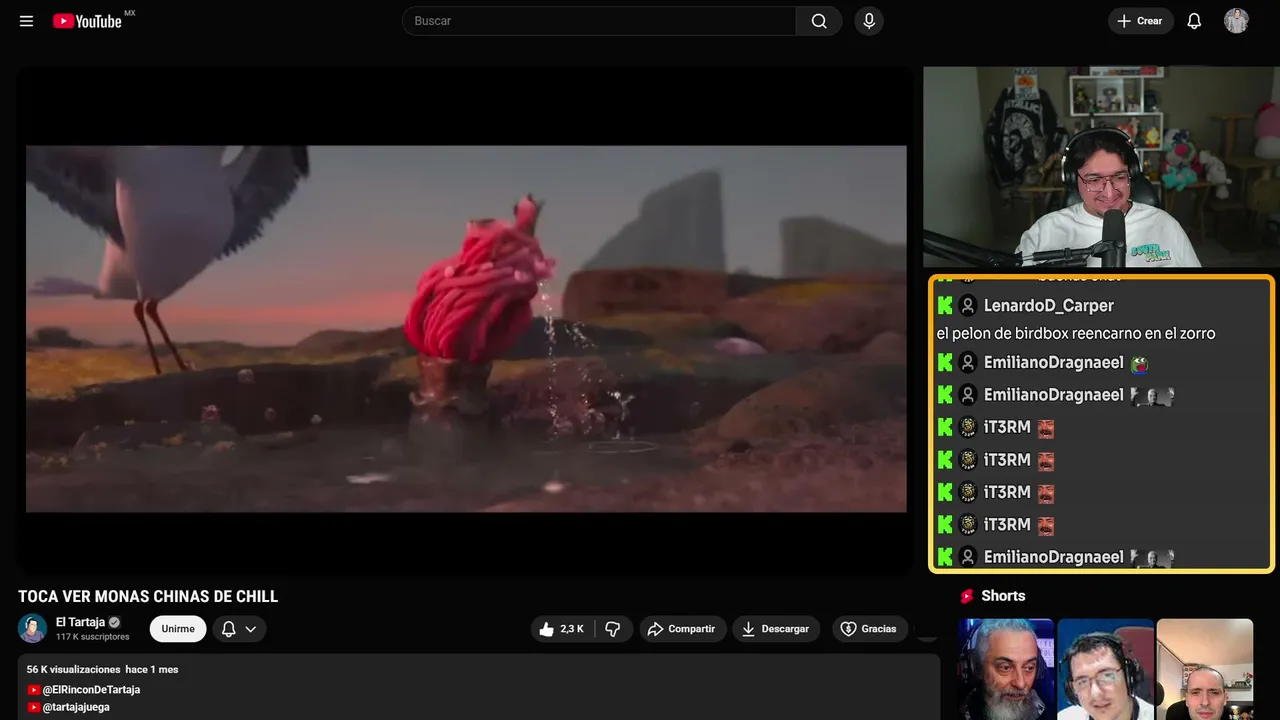Share the video via Compartir
Viewport: 1280px width, 720px height.
(x=682, y=629)
